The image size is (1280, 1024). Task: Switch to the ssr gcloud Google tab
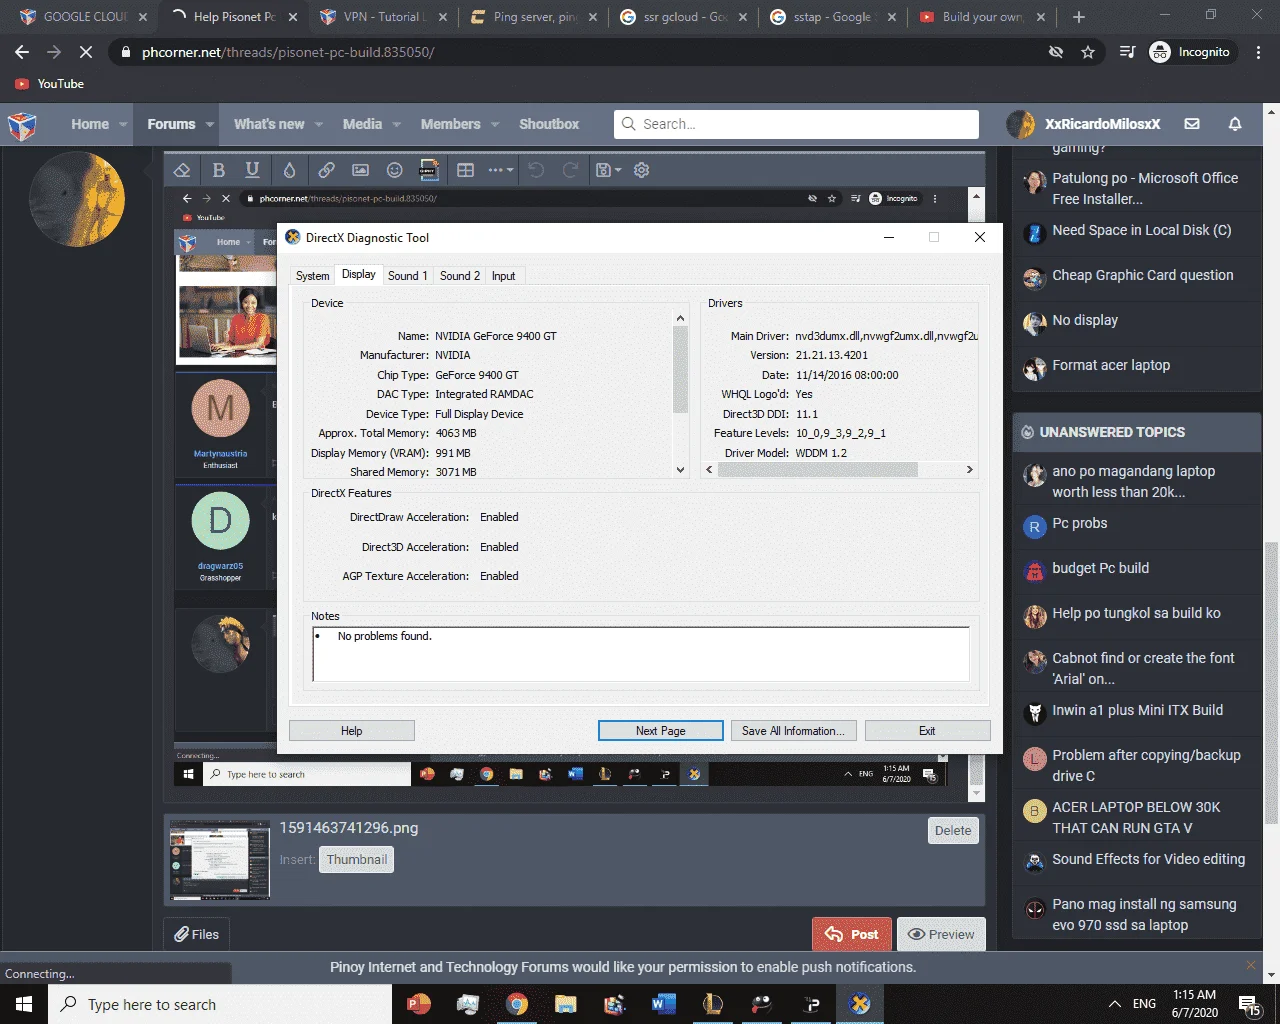click(x=684, y=17)
